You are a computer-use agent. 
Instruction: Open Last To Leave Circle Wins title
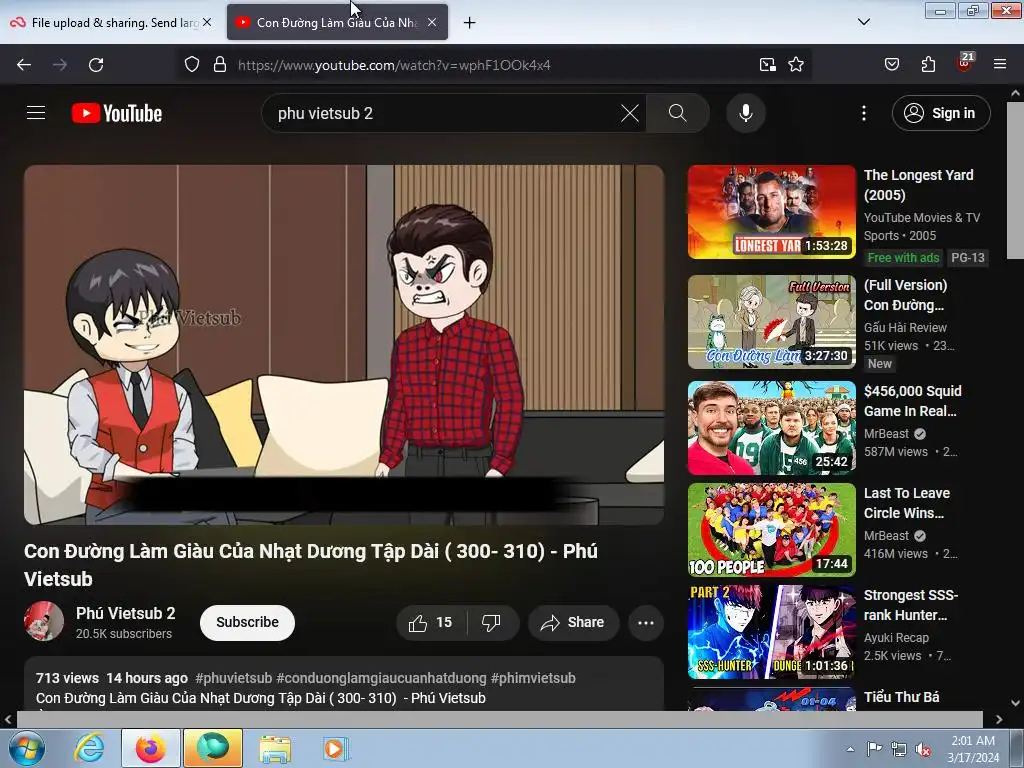(x=906, y=503)
